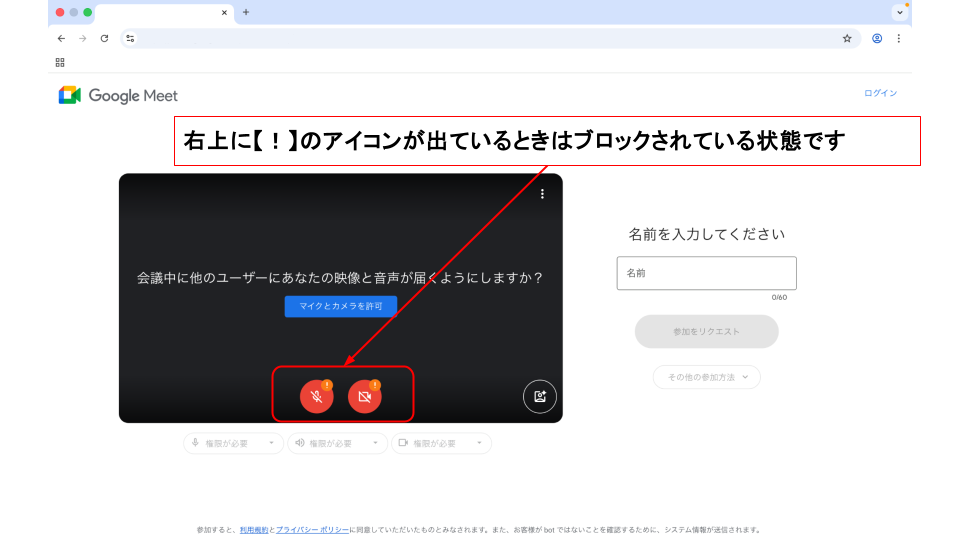Open the site information icon in address bar
The image size is (960, 540).
point(130,39)
